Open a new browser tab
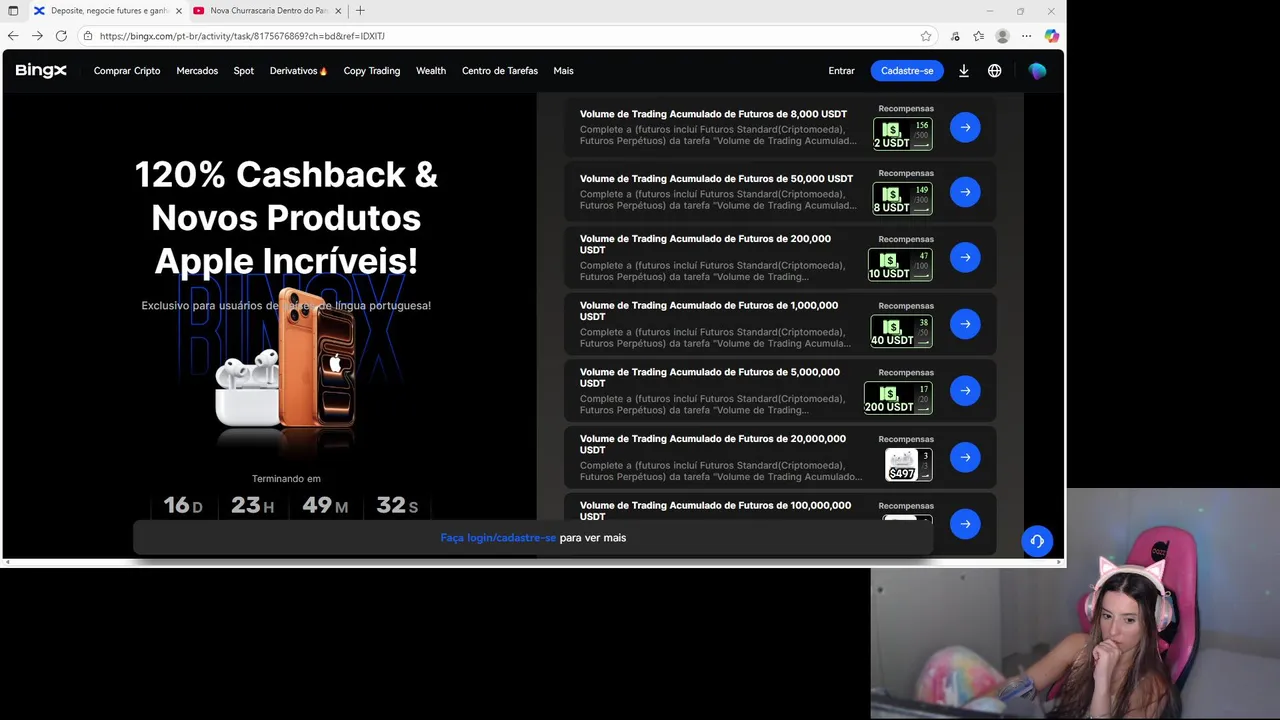Image resolution: width=1280 pixels, height=720 pixels. [x=360, y=11]
